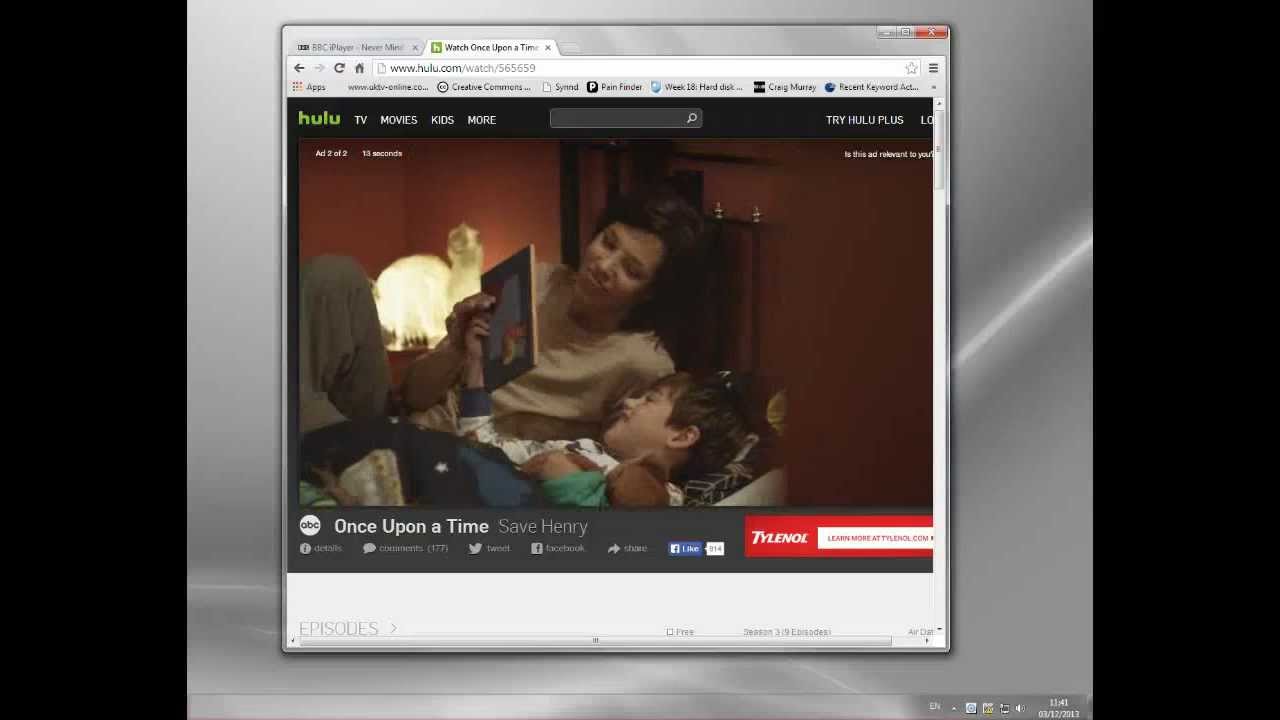Open the Synnd bookmark
1280x720 pixels.
[560, 87]
